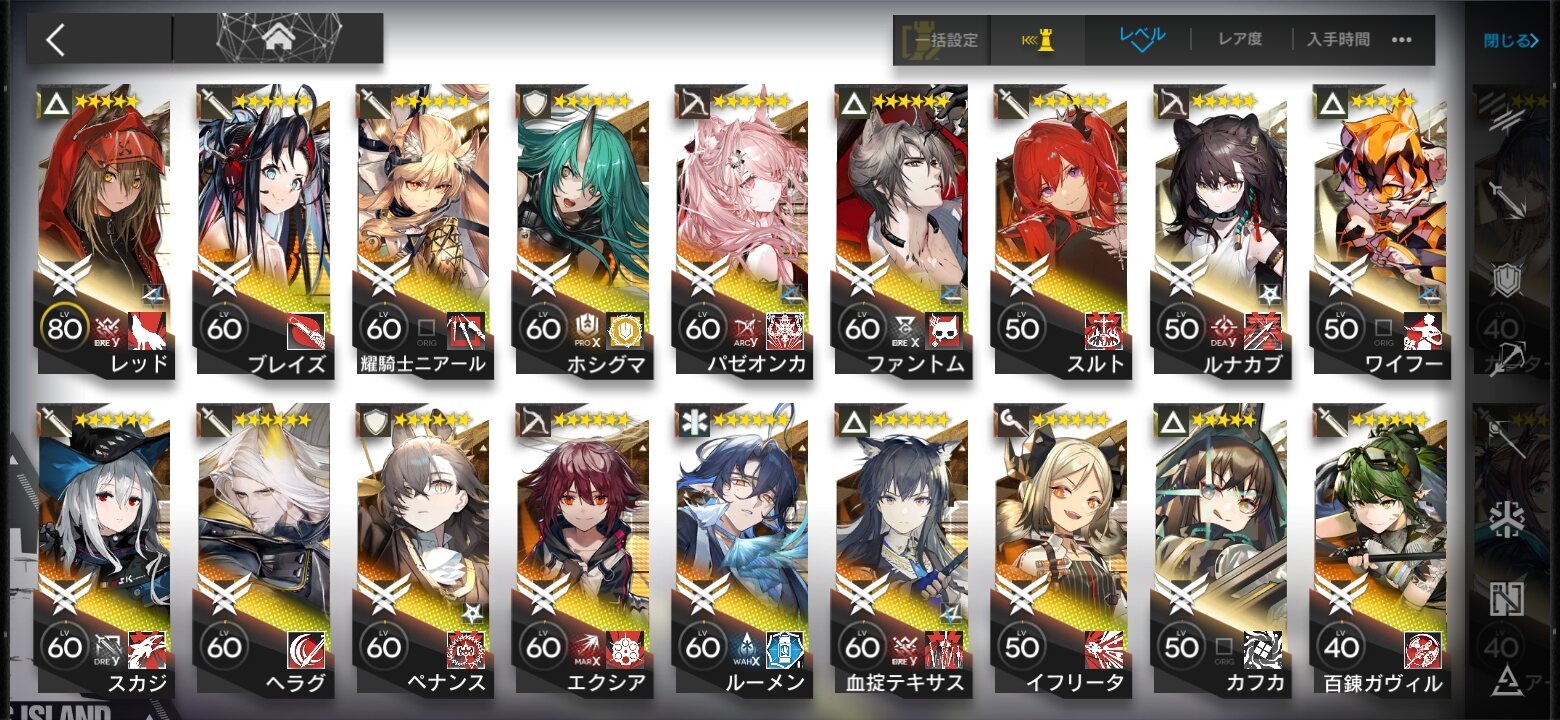Click ルーメン's blue lantern skill icon
Image resolution: width=1560 pixels, height=720 pixels.
pyautogui.click(x=784, y=649)
